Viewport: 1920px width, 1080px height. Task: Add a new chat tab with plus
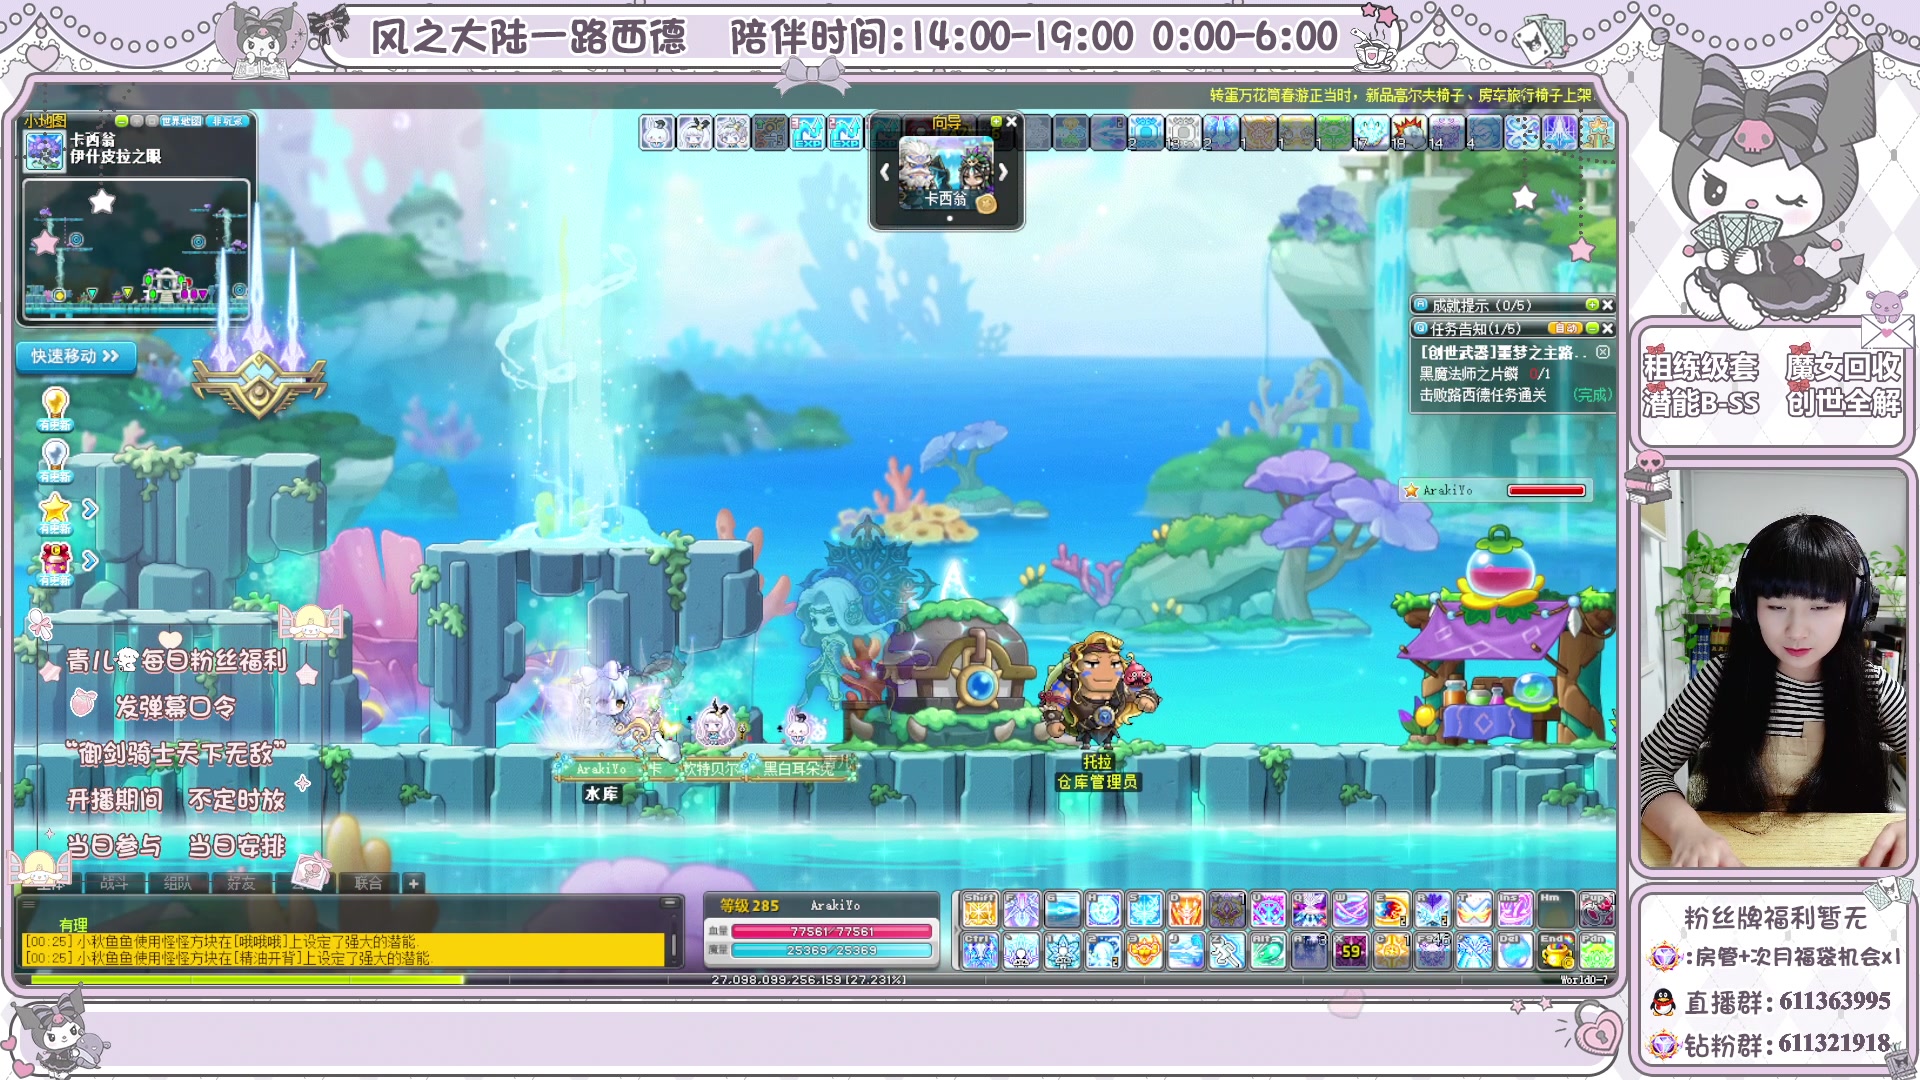413,883
